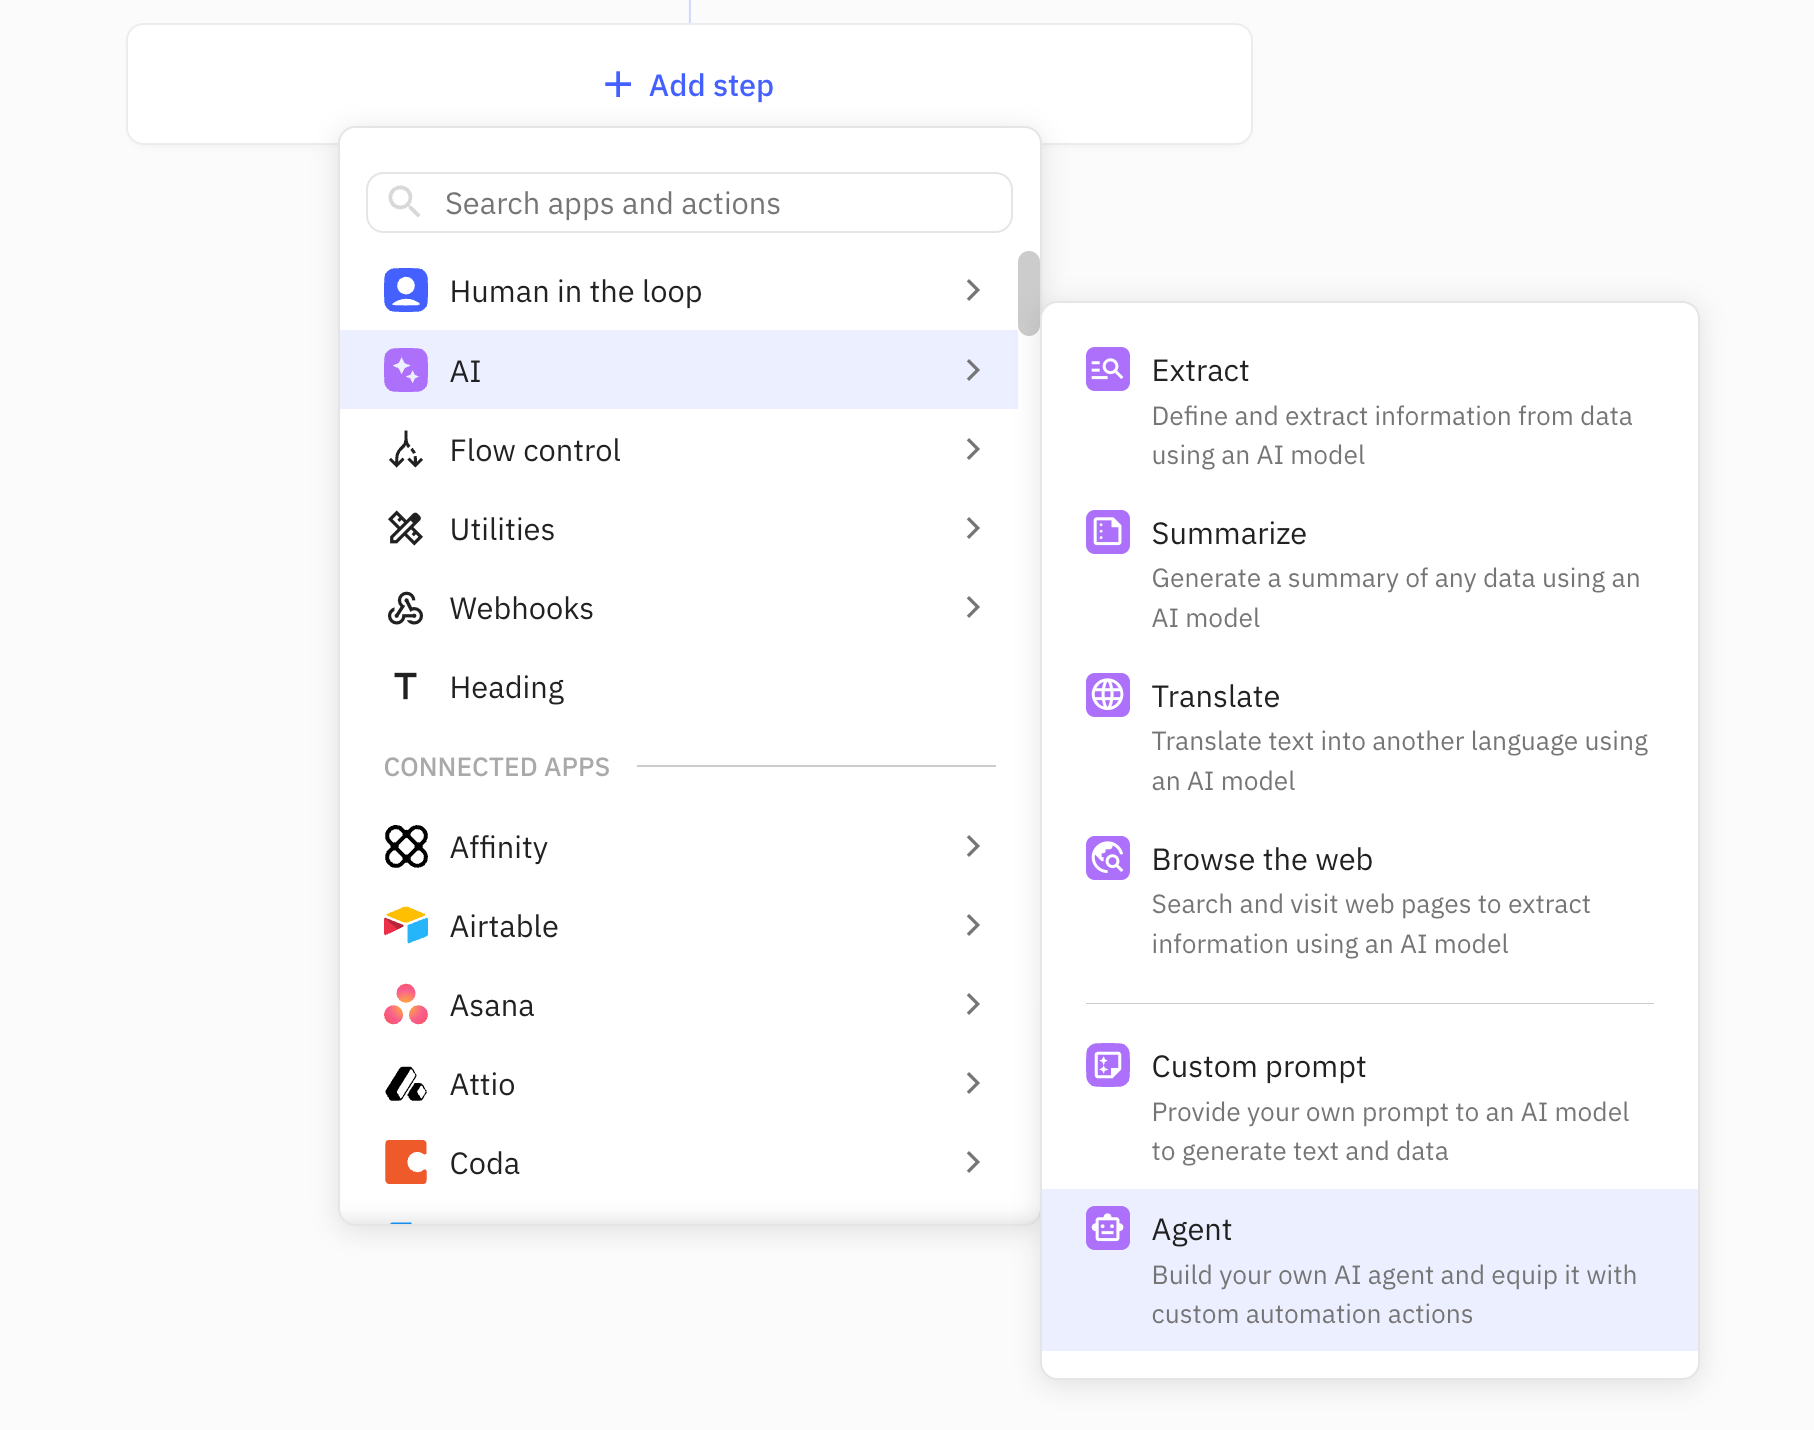The height and width of the screenshot is (1430, 1814).
Task: Expand the Flow control submenu chevron
Action: 973,449
